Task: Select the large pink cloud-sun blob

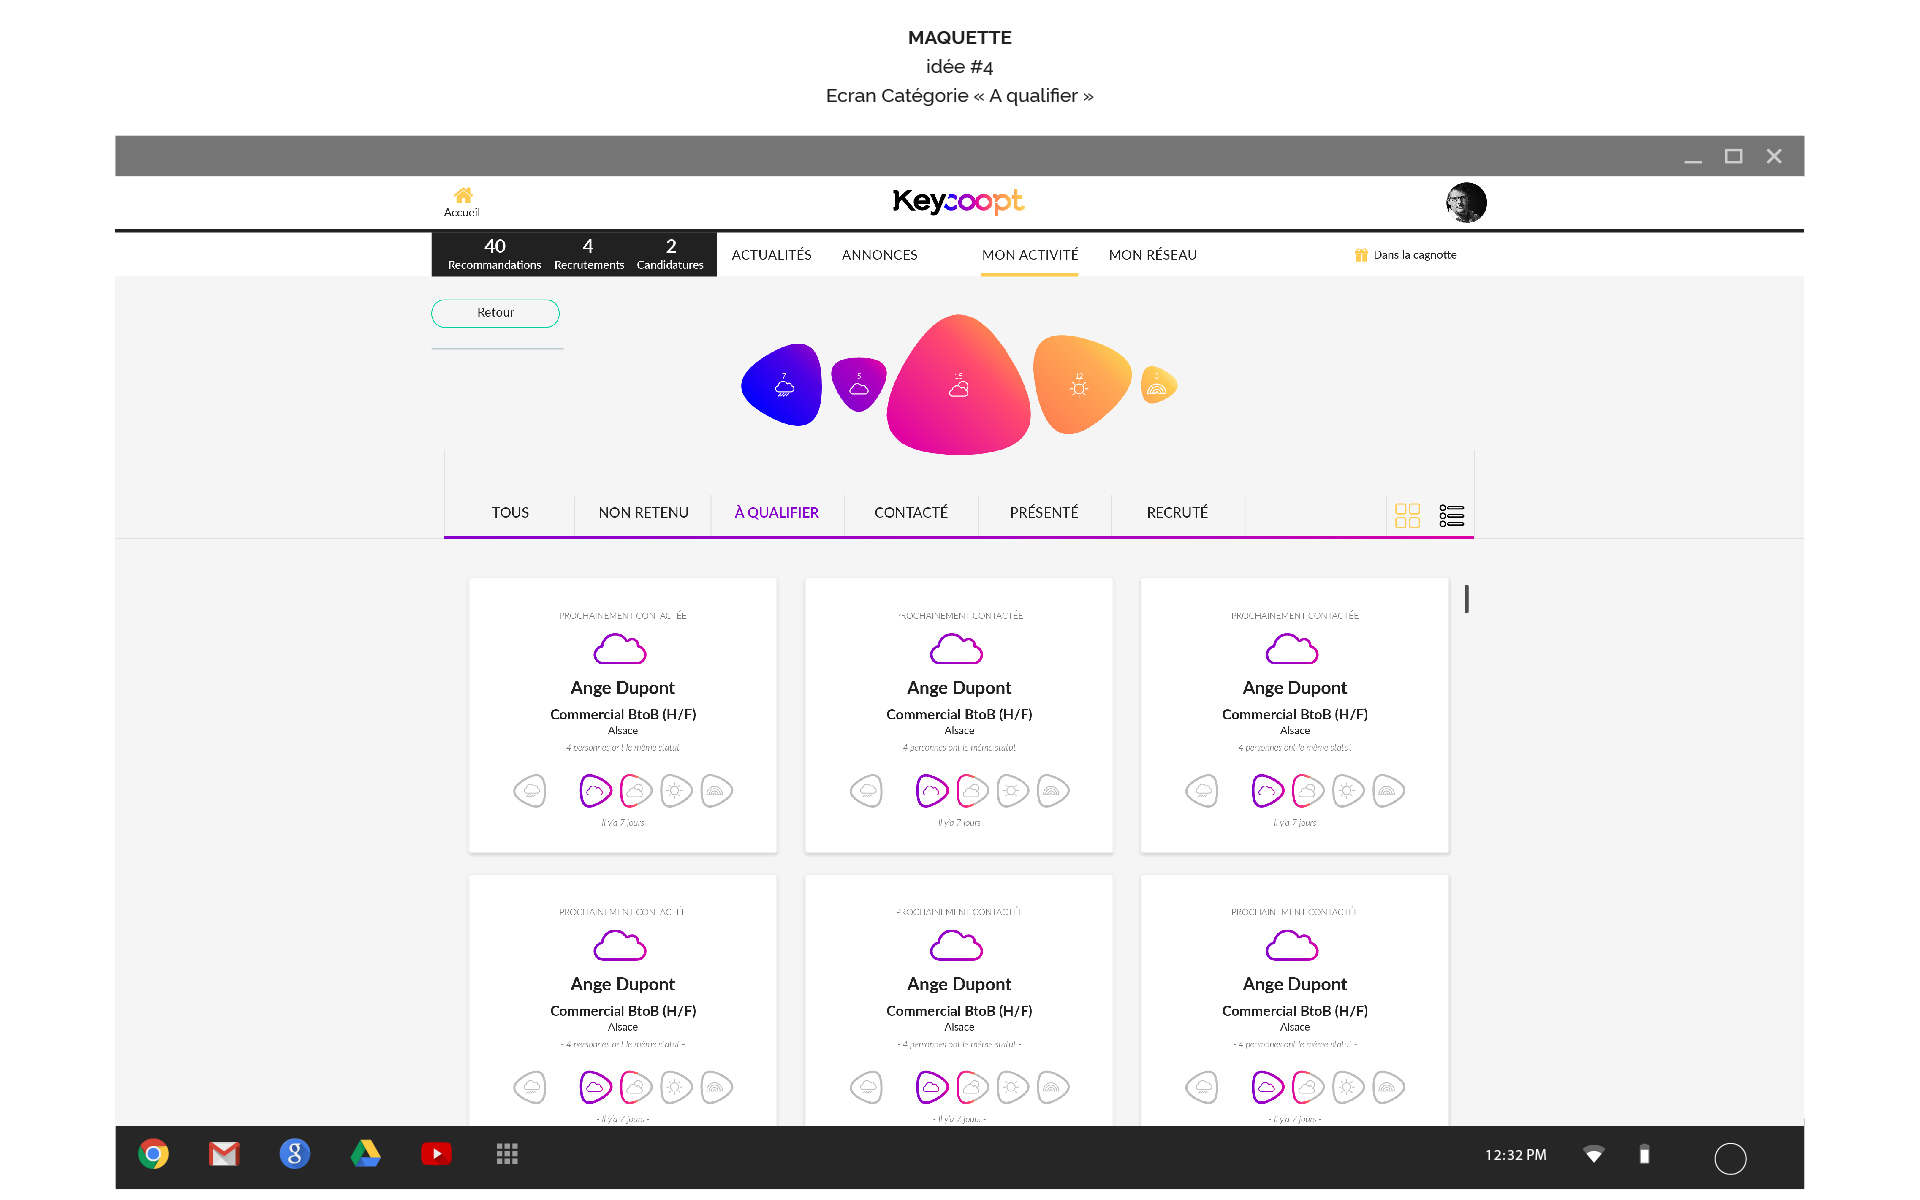Action: (x=958, y=387)
